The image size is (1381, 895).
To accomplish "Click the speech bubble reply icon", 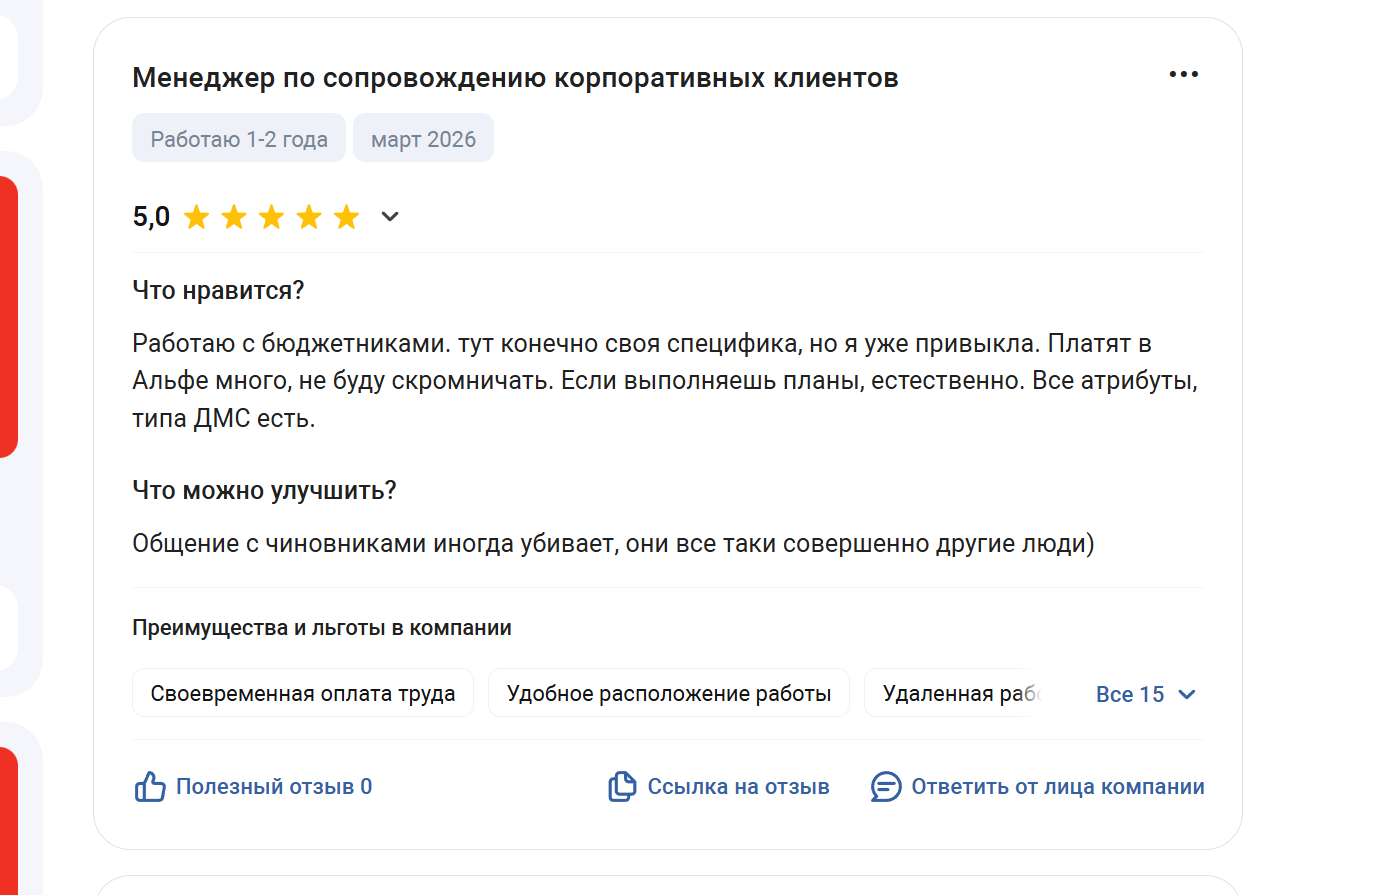I will pyautogui.click(x=886, y=787).
